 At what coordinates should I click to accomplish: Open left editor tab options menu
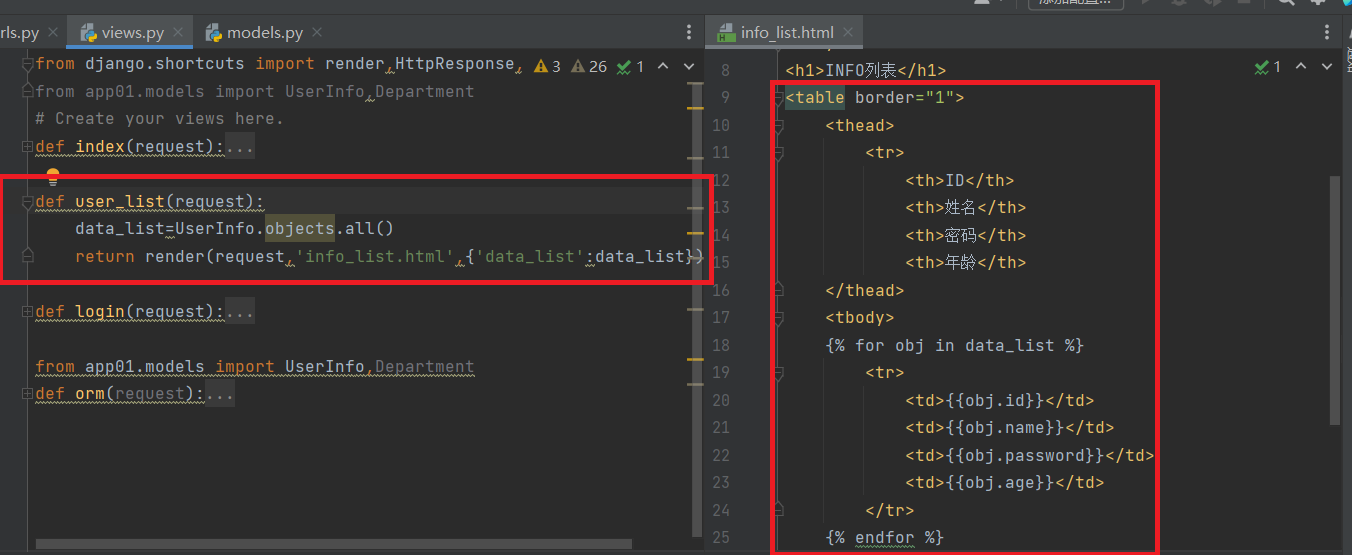tap(688, 33)
